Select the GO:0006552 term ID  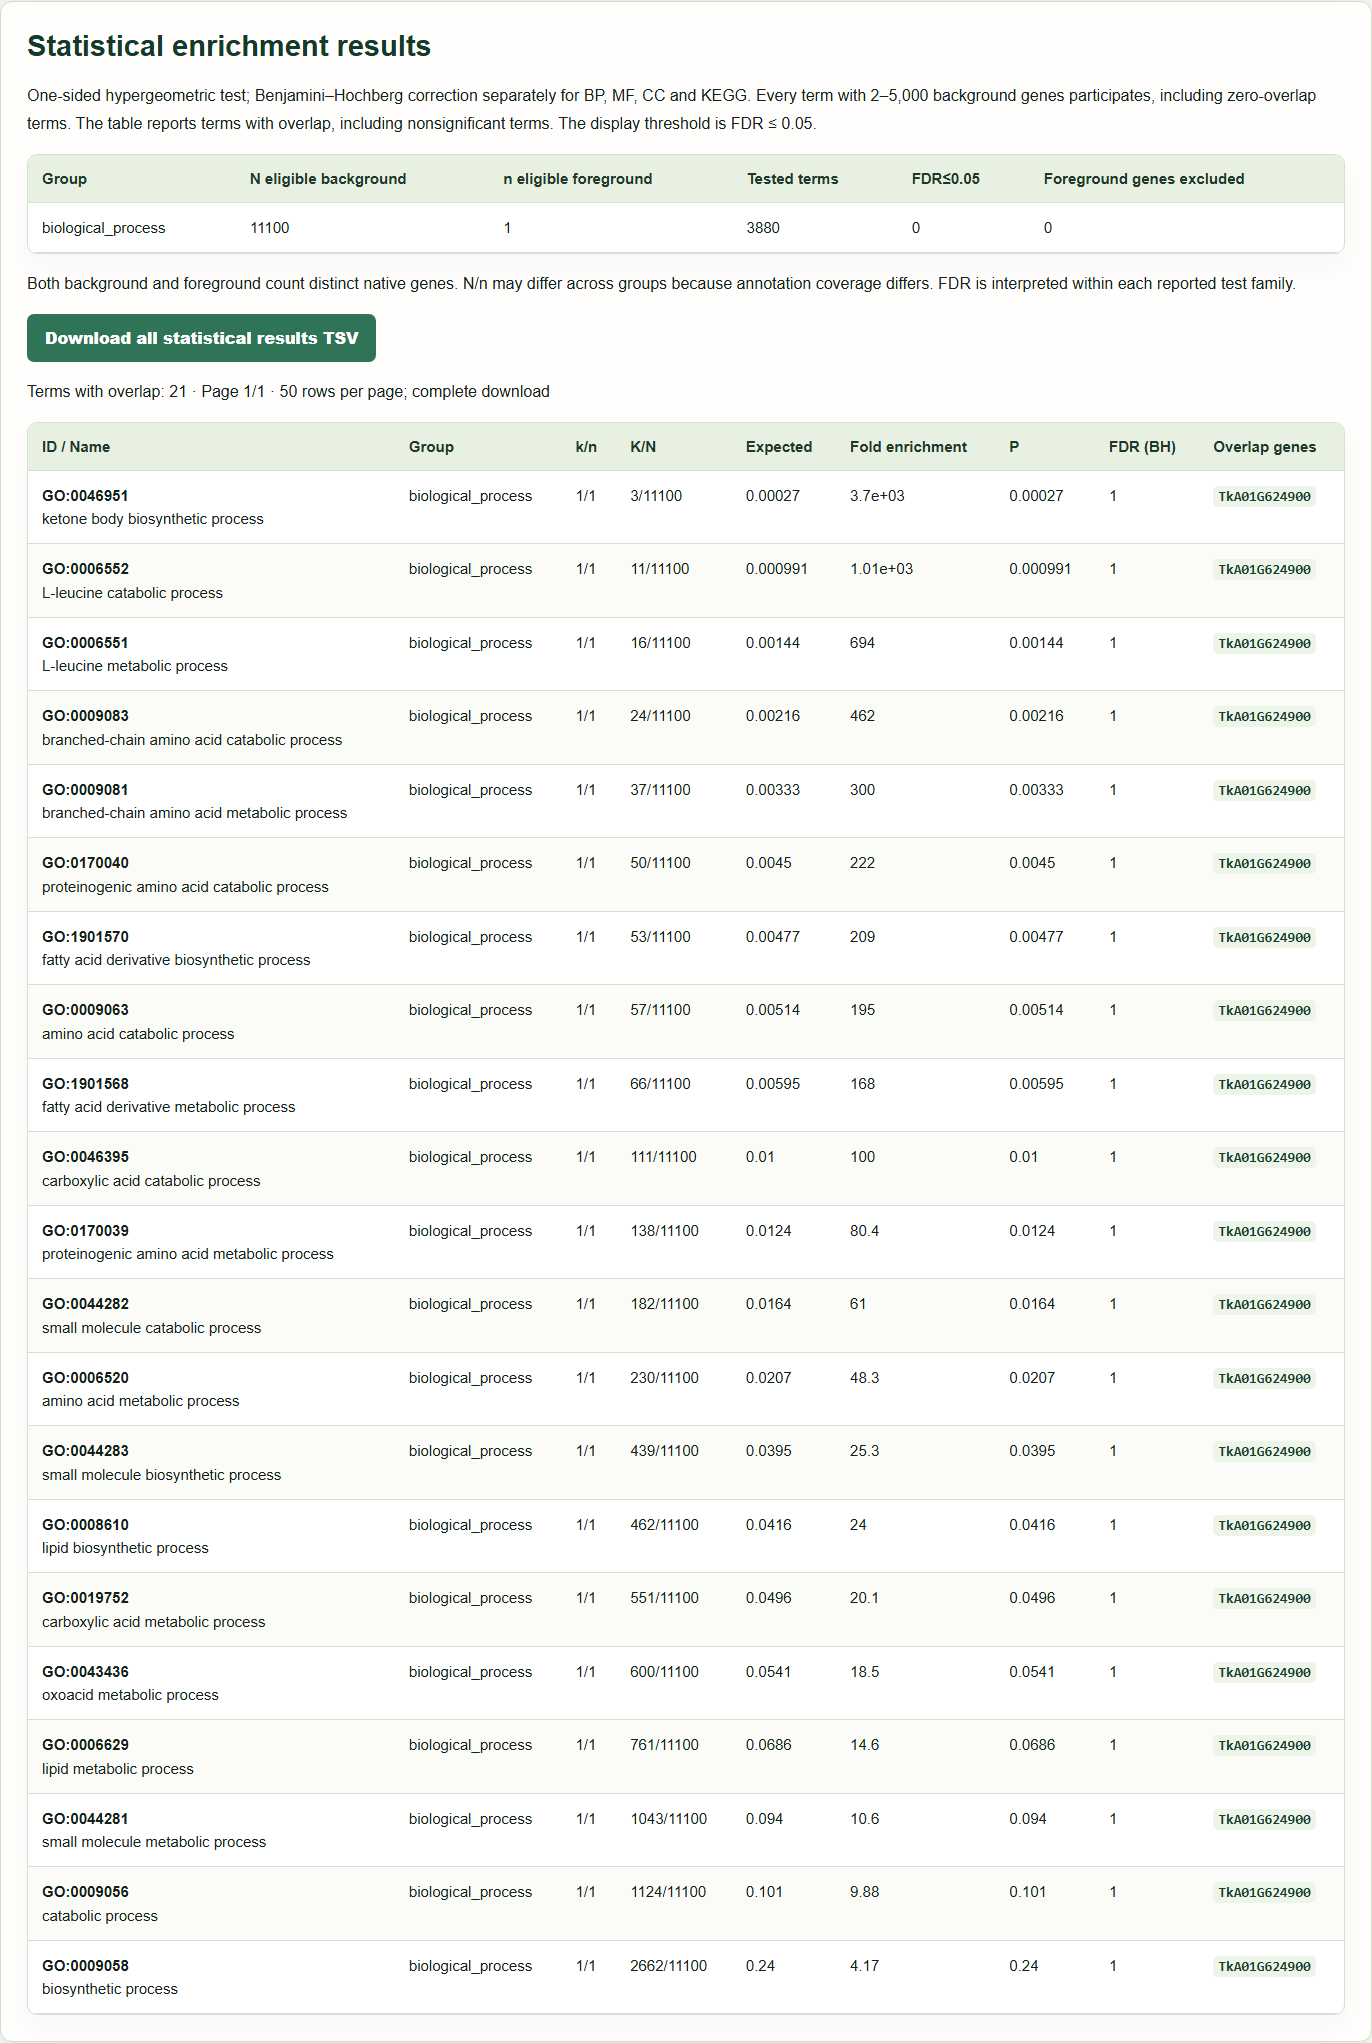pyautogui.click(x=85, y=569)
